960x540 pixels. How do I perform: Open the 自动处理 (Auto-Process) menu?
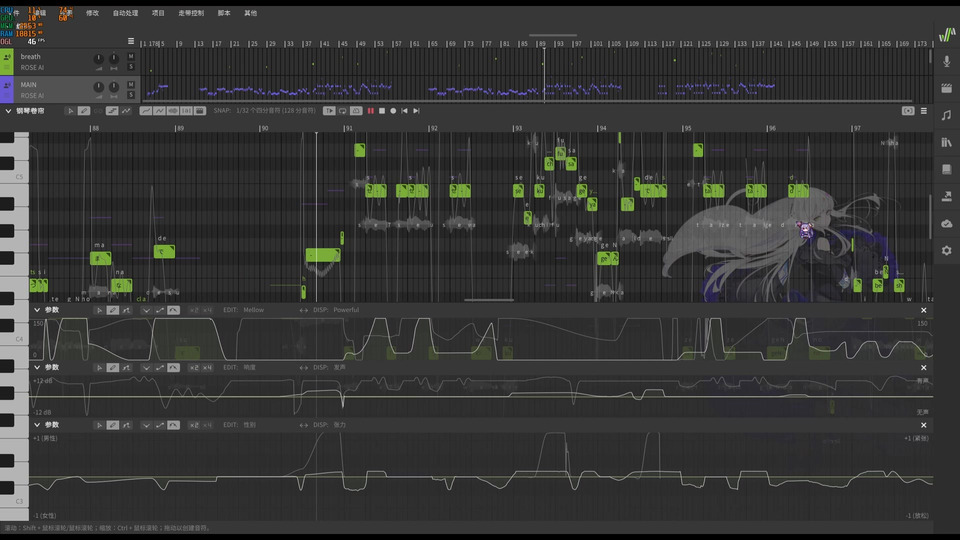[126, 13]
